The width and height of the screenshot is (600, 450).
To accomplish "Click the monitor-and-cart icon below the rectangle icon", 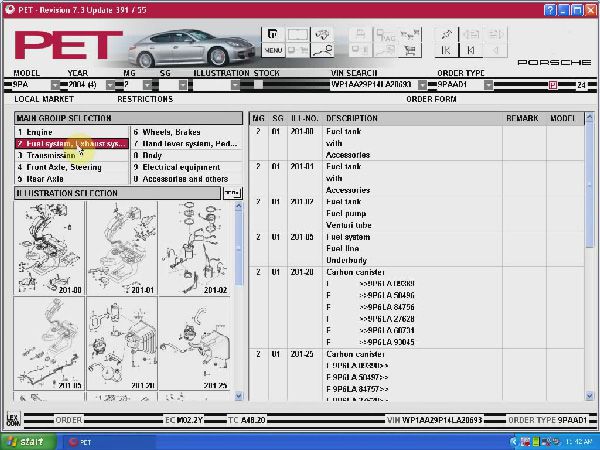I will click(x=298, y=50).
